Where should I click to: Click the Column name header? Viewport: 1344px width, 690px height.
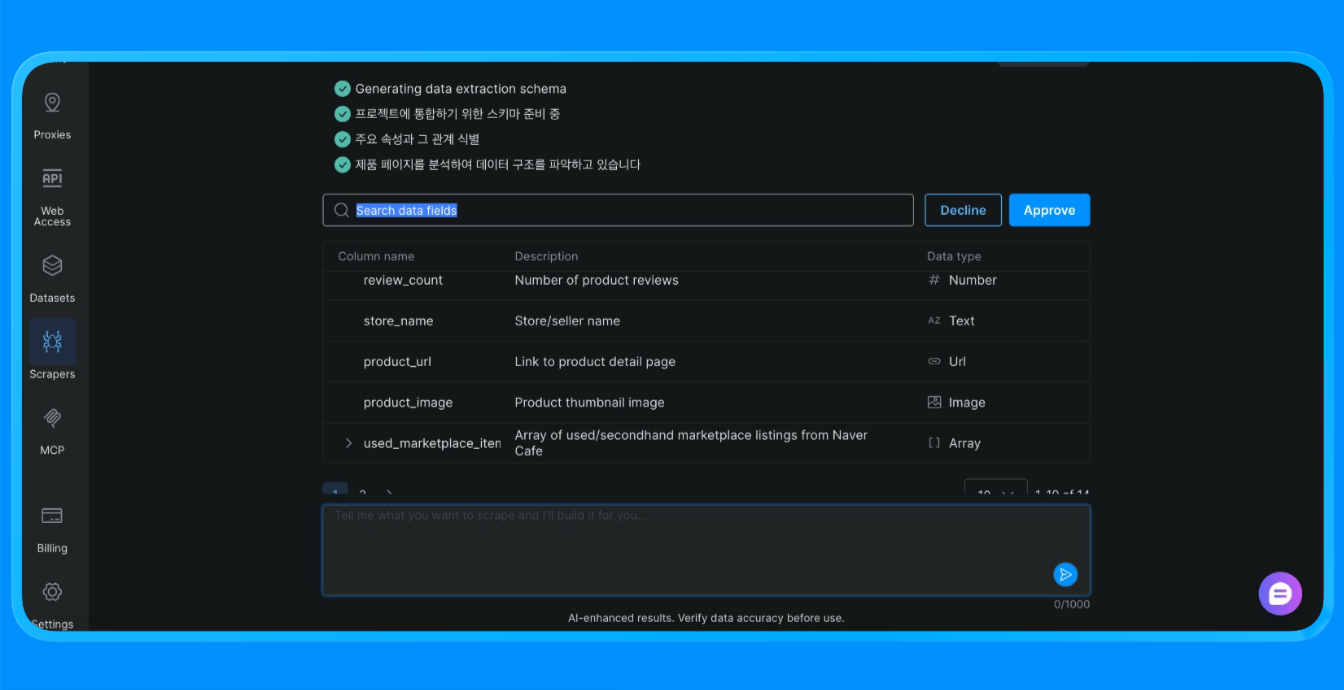[x=374, y=256]
